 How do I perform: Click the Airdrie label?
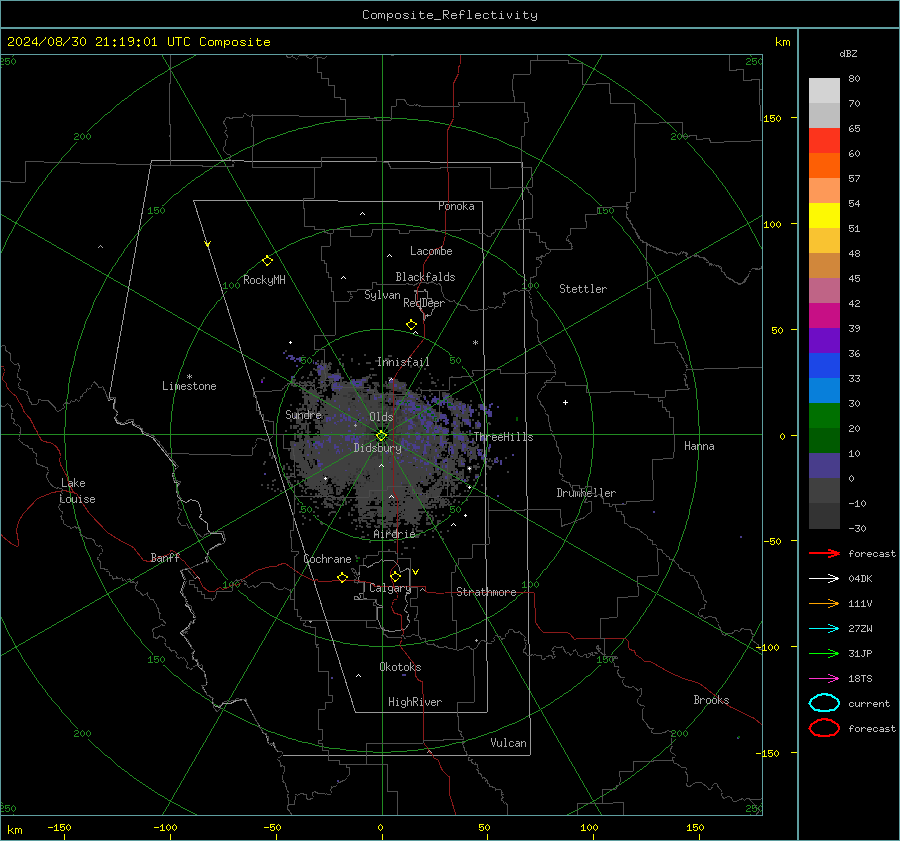tap(394, 534)
